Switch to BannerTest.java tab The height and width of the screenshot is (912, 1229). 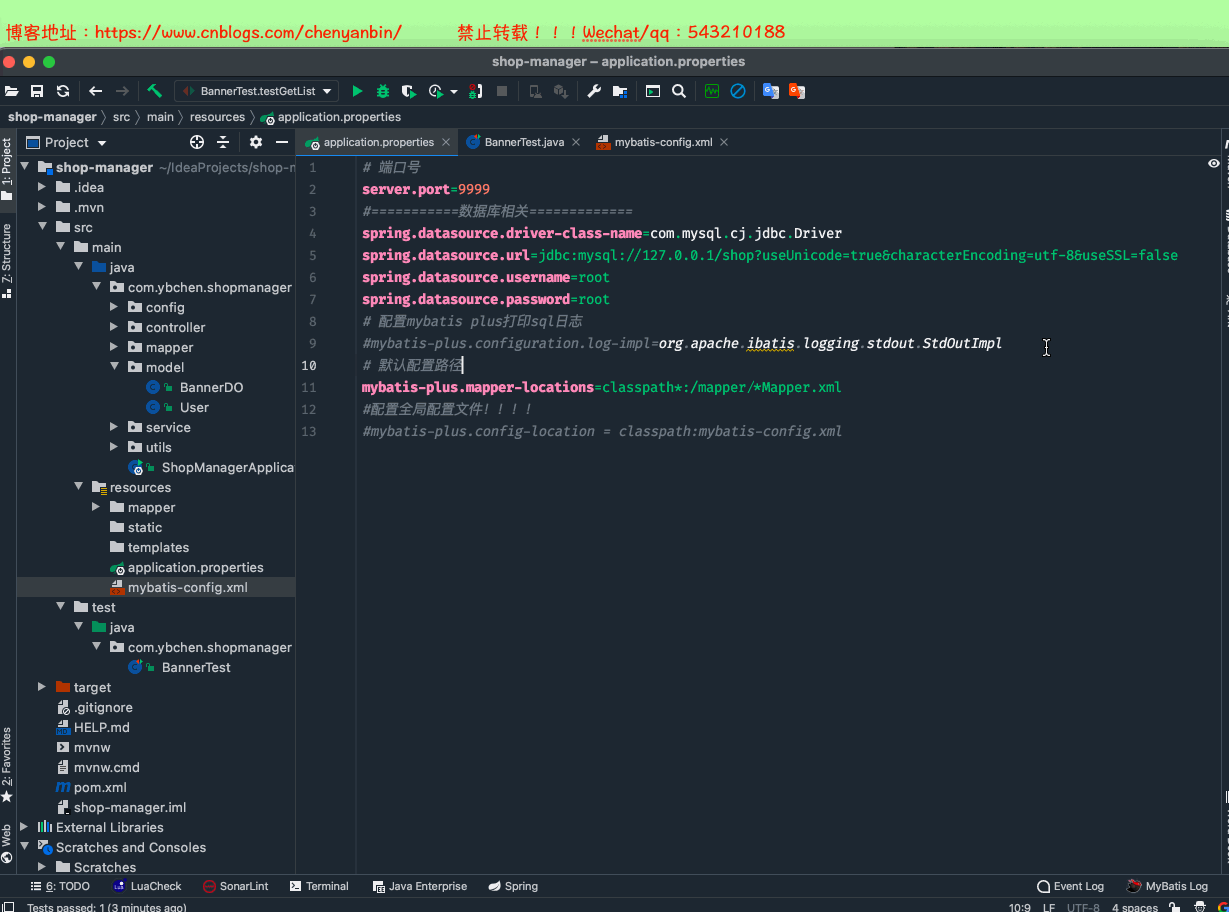click(x=524, y=142)
